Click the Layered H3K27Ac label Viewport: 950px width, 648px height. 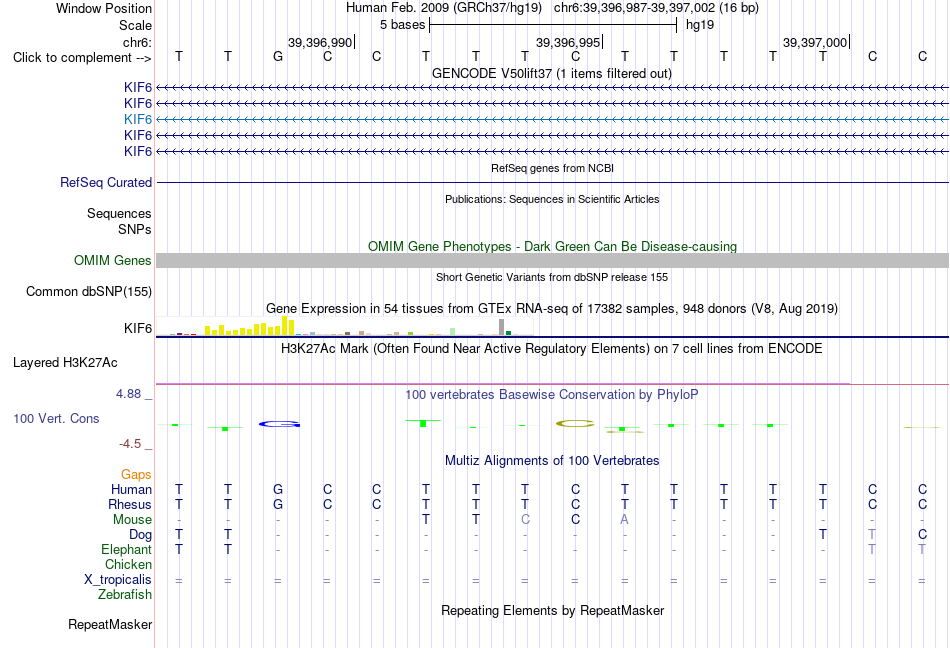65,363
